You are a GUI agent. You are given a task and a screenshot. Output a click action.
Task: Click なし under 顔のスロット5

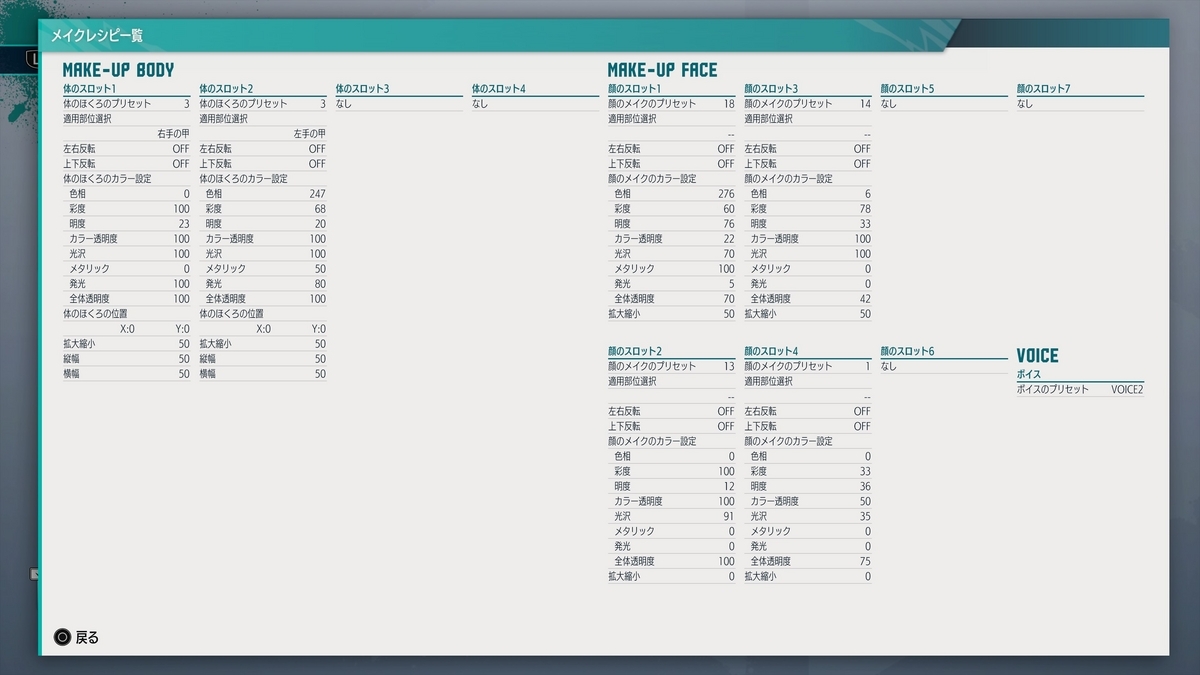[889, 104]
